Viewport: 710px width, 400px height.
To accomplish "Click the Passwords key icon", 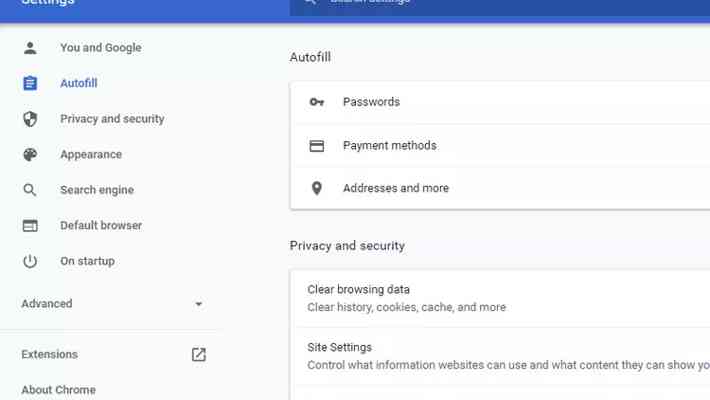I will pyautogui.click(x=317, y=102).
